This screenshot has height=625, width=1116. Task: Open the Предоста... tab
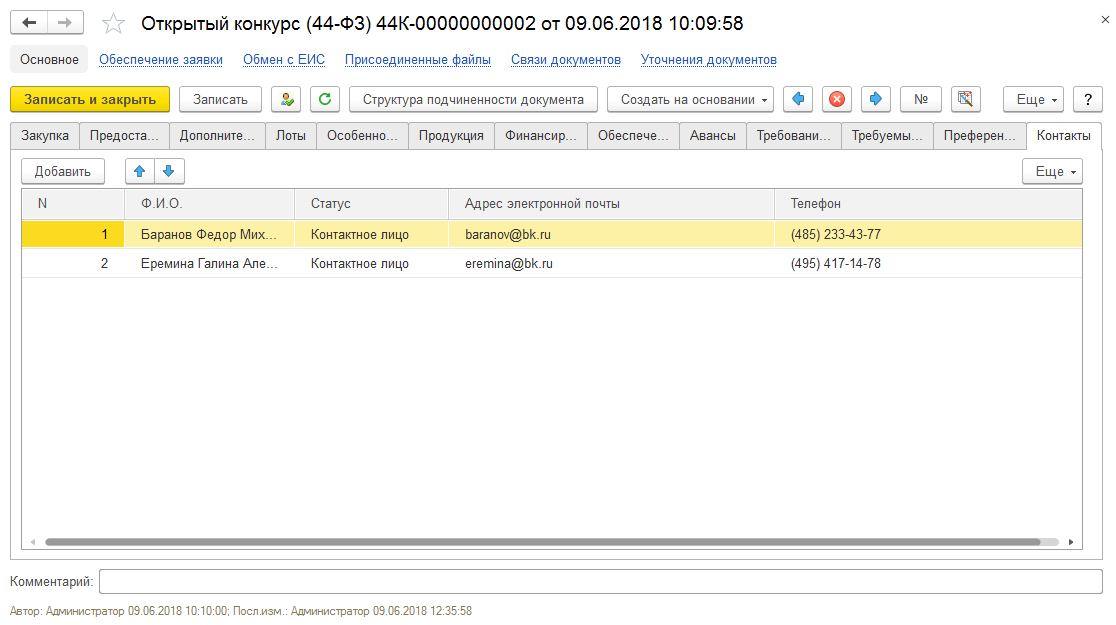coord(124,136)
